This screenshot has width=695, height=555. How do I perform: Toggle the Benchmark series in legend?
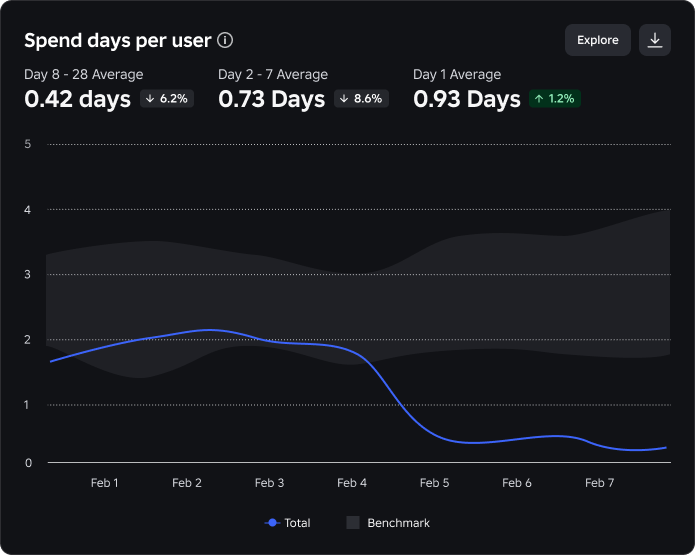pyautogui.click(x=388, y=523)
